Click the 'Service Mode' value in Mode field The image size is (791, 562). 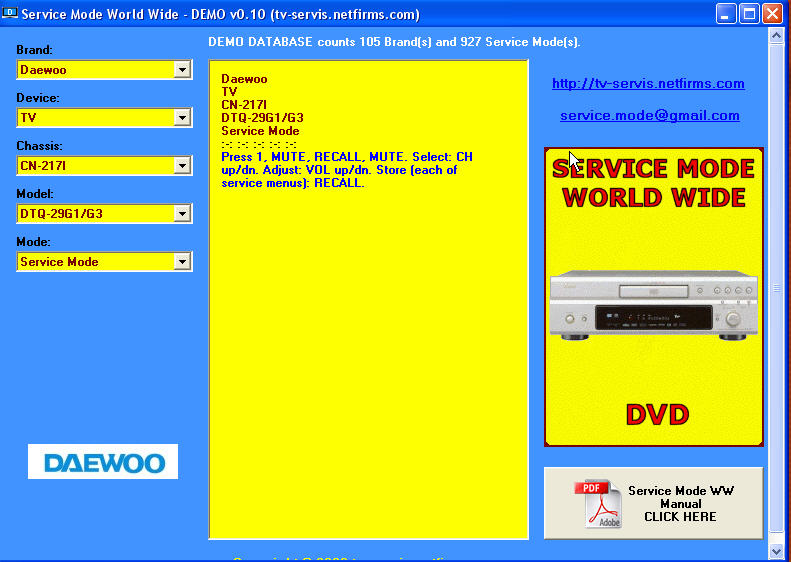[x=59, y=261]
